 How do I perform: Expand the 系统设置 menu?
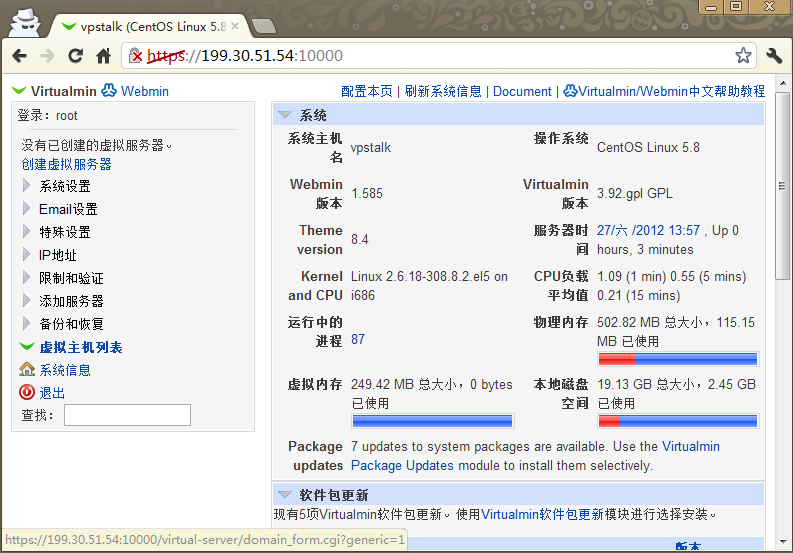point(26,186)
